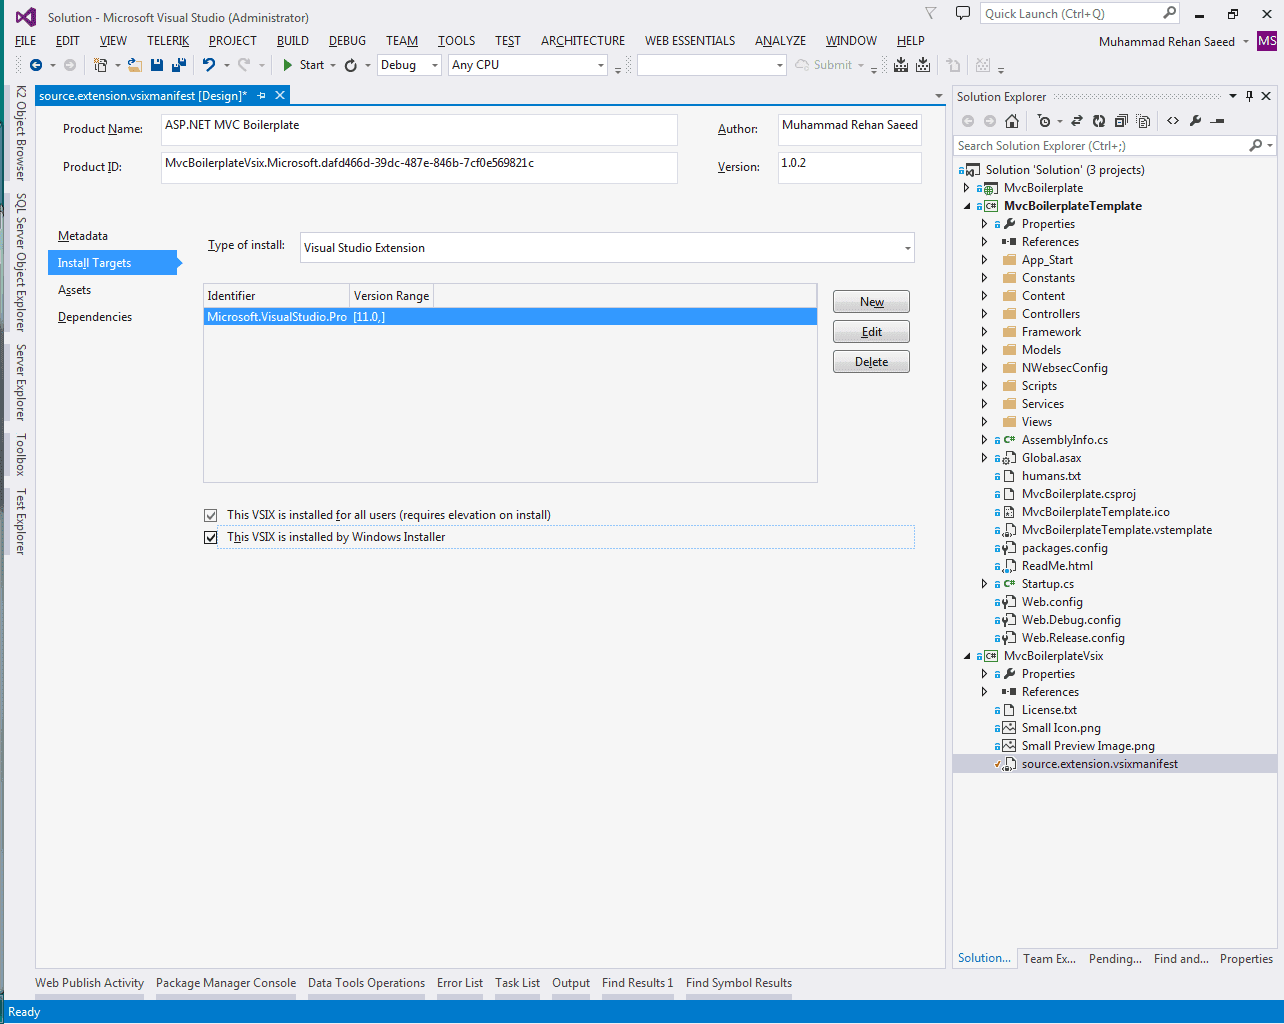The height and width of the screenshot is (1024, 1284).
Task: Select the Home icon in Solution Explorer
Action: [x=1012, y=121]
